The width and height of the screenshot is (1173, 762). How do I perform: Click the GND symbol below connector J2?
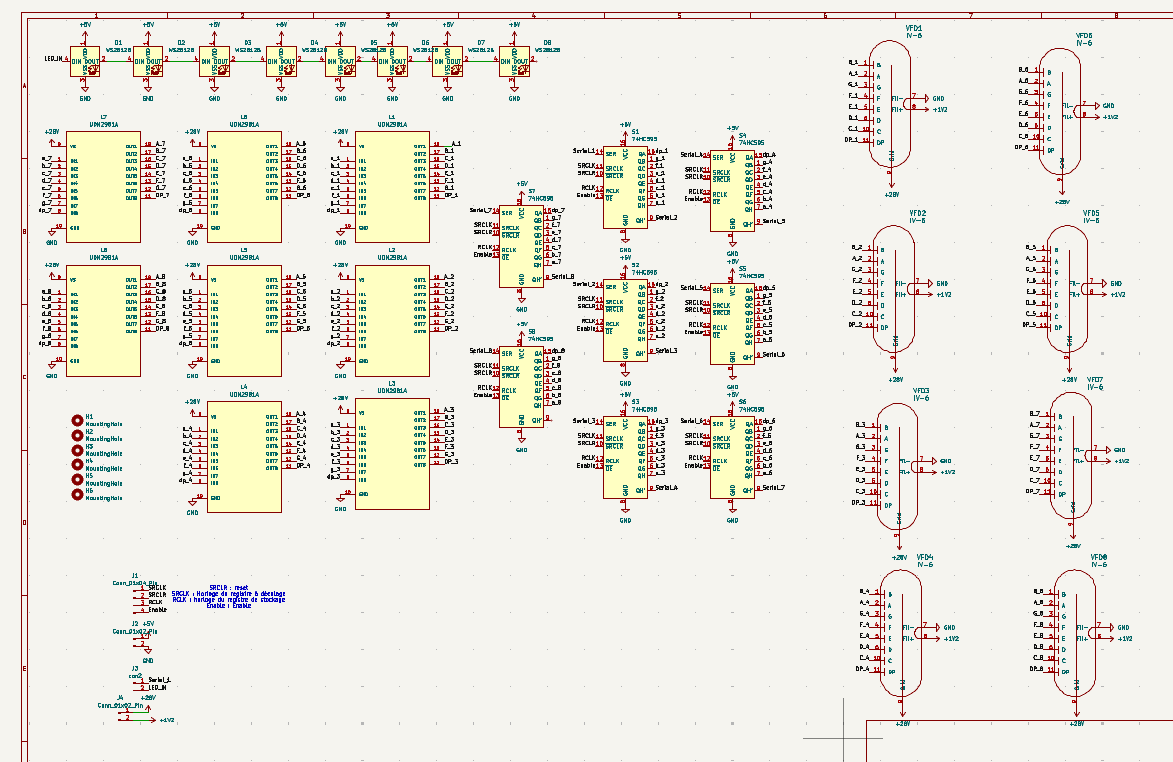(x=148, y=657)
